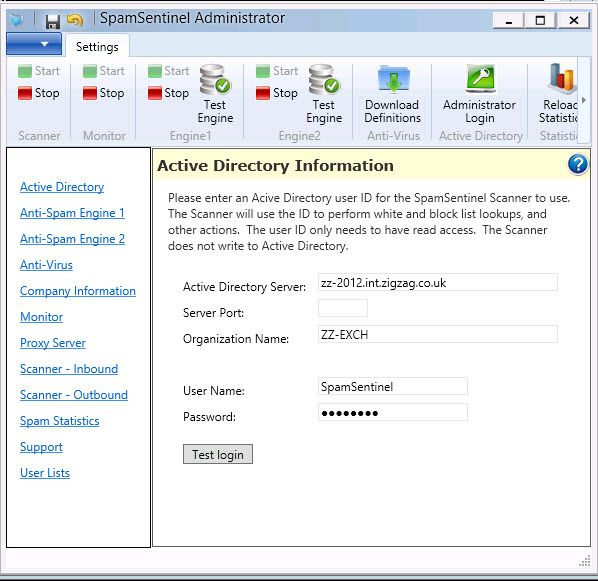Minimize the SpamSentinel Administrator window
This screenshot has height=581, width=598.
(509, 20)
